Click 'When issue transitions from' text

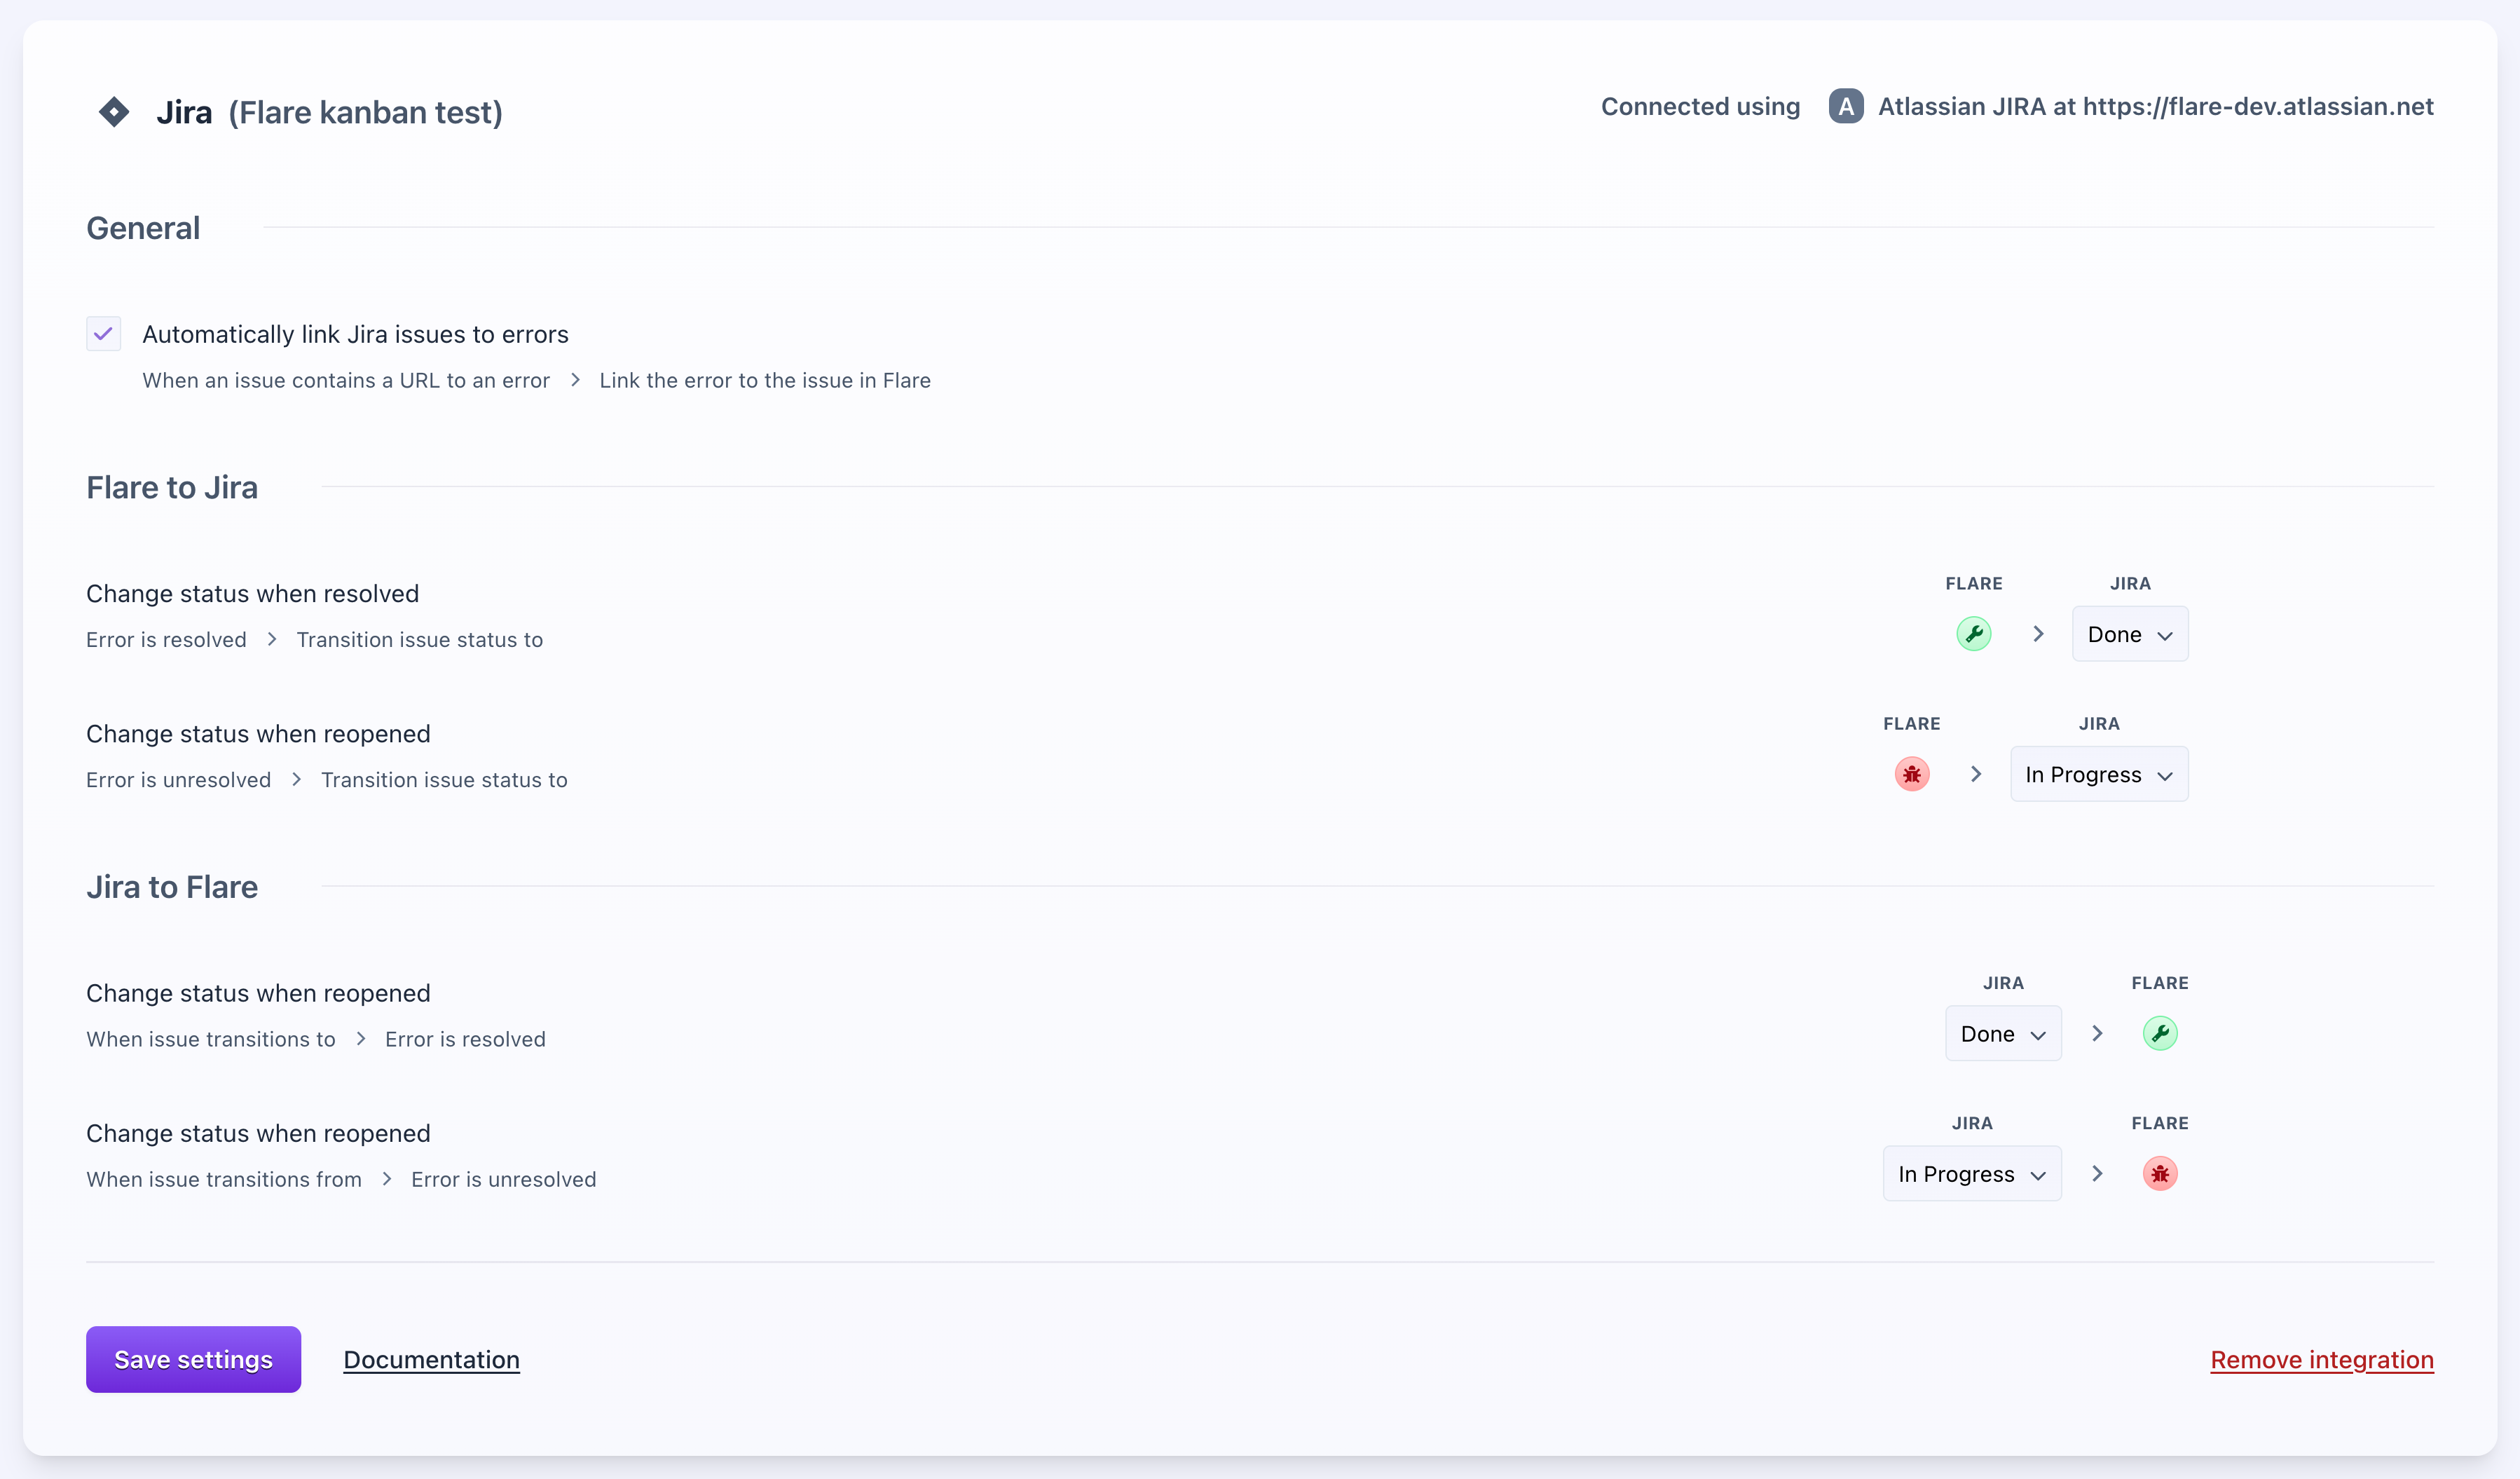click(224, 1179)
